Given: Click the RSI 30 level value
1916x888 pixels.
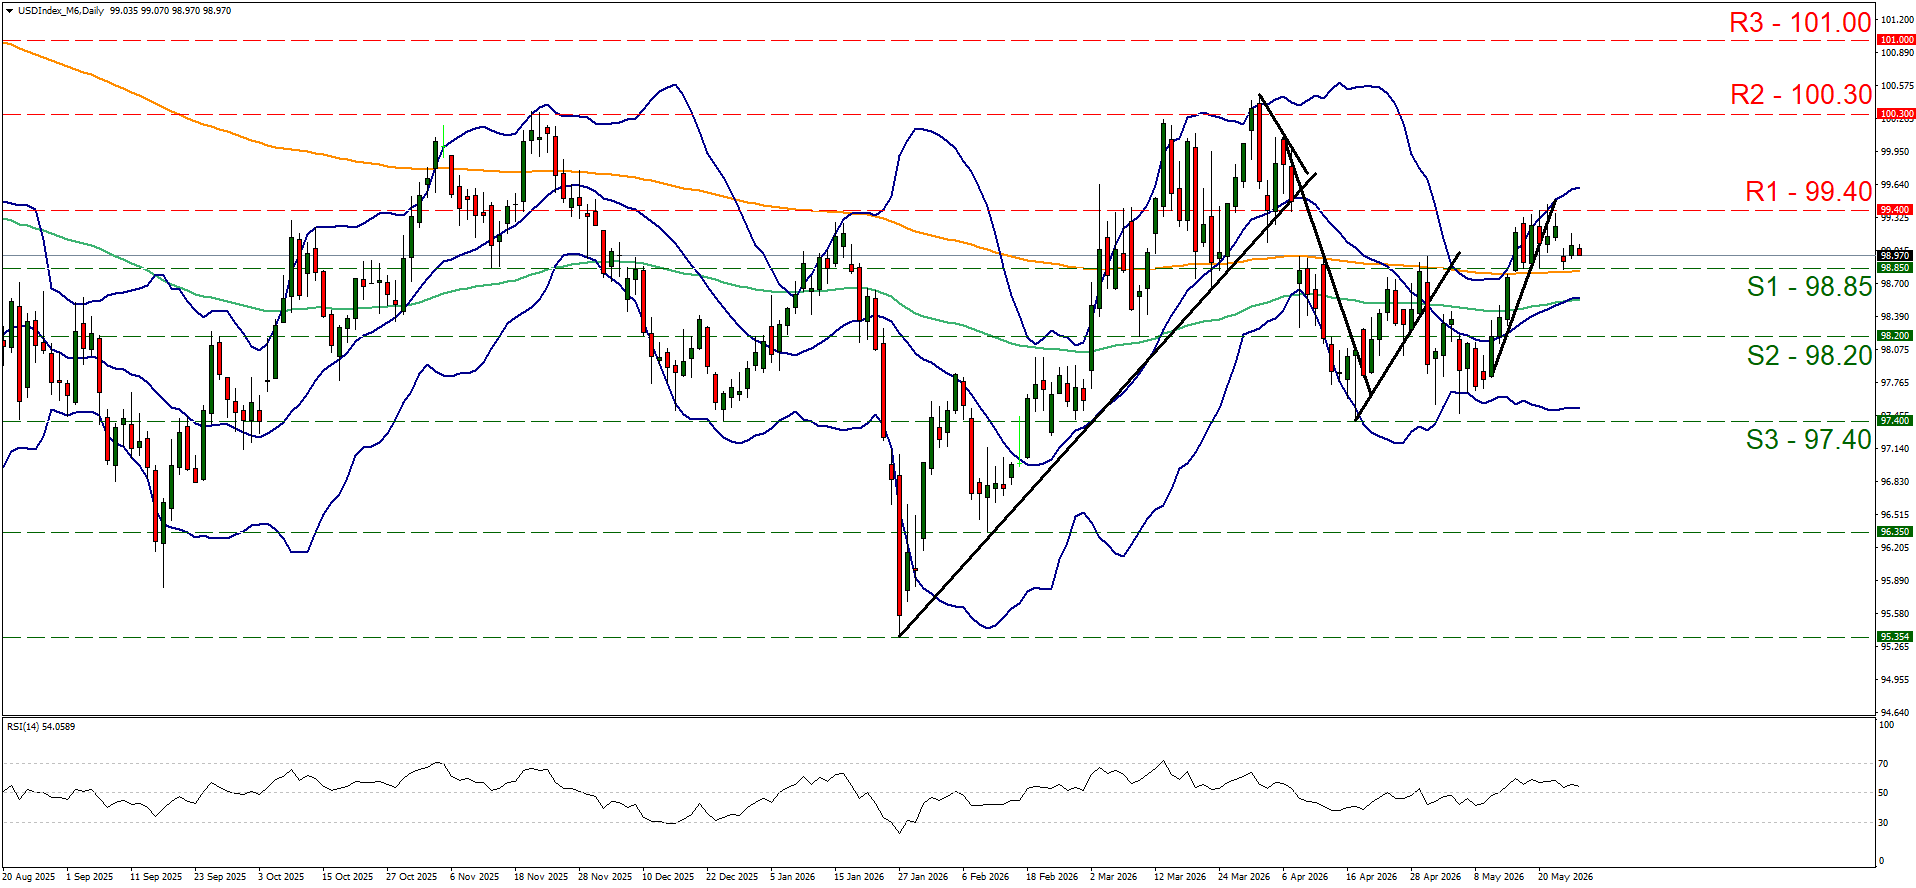Looking at the screenshot, I should pos(1884,823).
